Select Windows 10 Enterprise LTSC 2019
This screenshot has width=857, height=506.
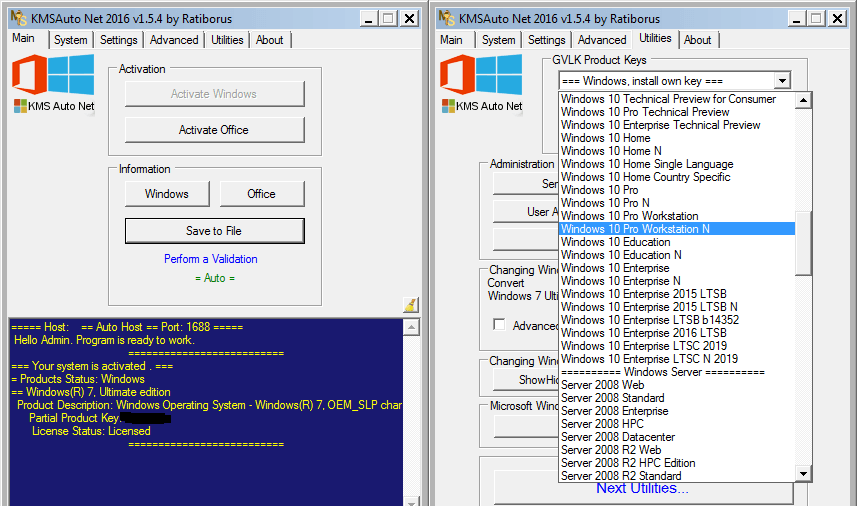click(677, 346)
